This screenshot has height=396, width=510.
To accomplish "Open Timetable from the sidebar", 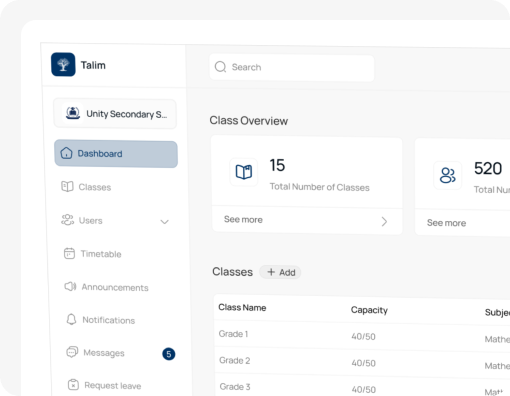I will pyautogui.click(x=101, y=254).
